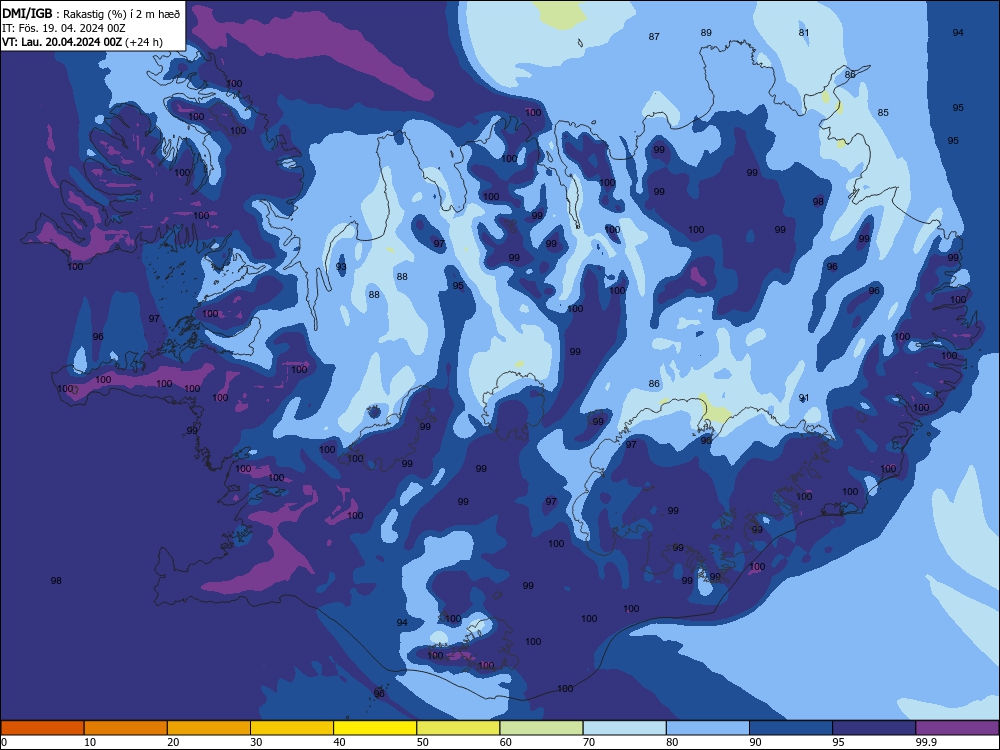This screenshot has width=1000, height=750.
Task: Click the map value '81'
Action: 804,33
